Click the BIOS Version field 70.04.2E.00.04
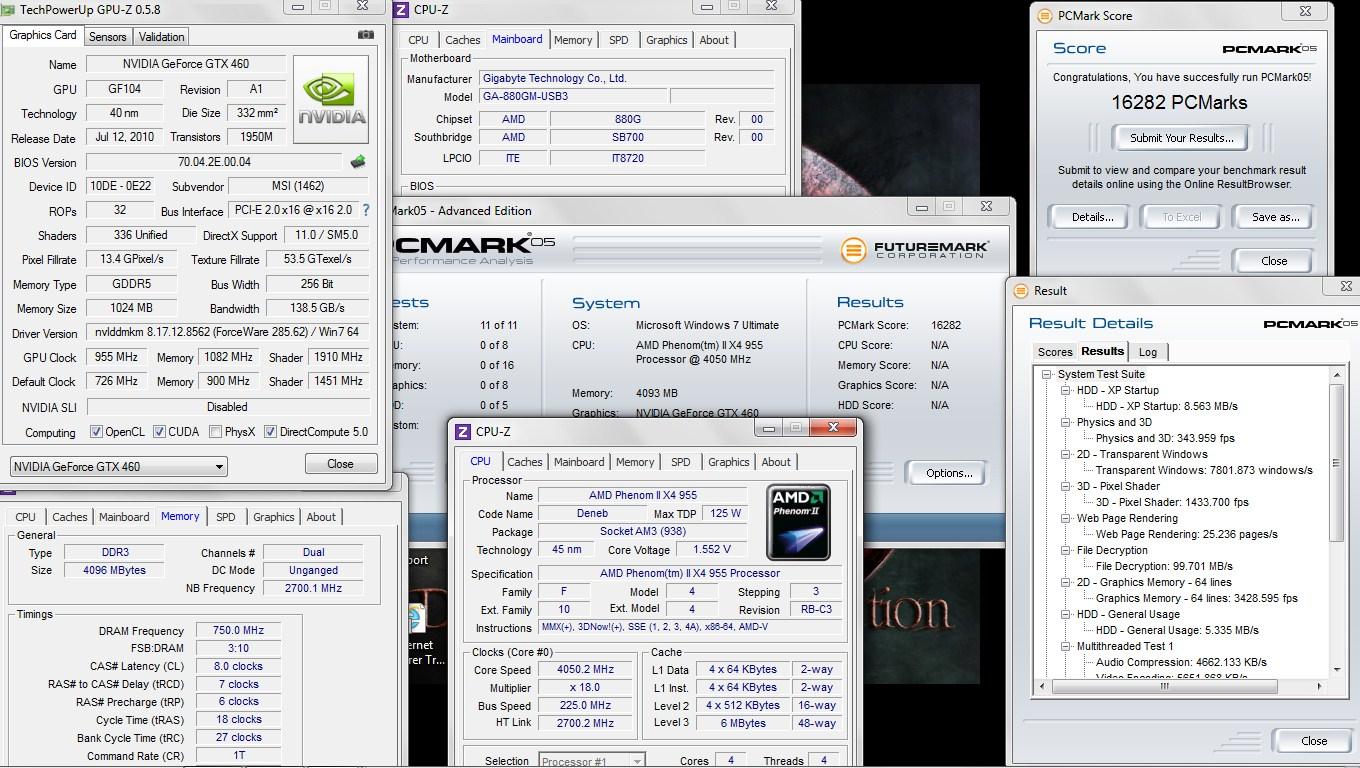The image size is (1360, 768). click(214, 162)
